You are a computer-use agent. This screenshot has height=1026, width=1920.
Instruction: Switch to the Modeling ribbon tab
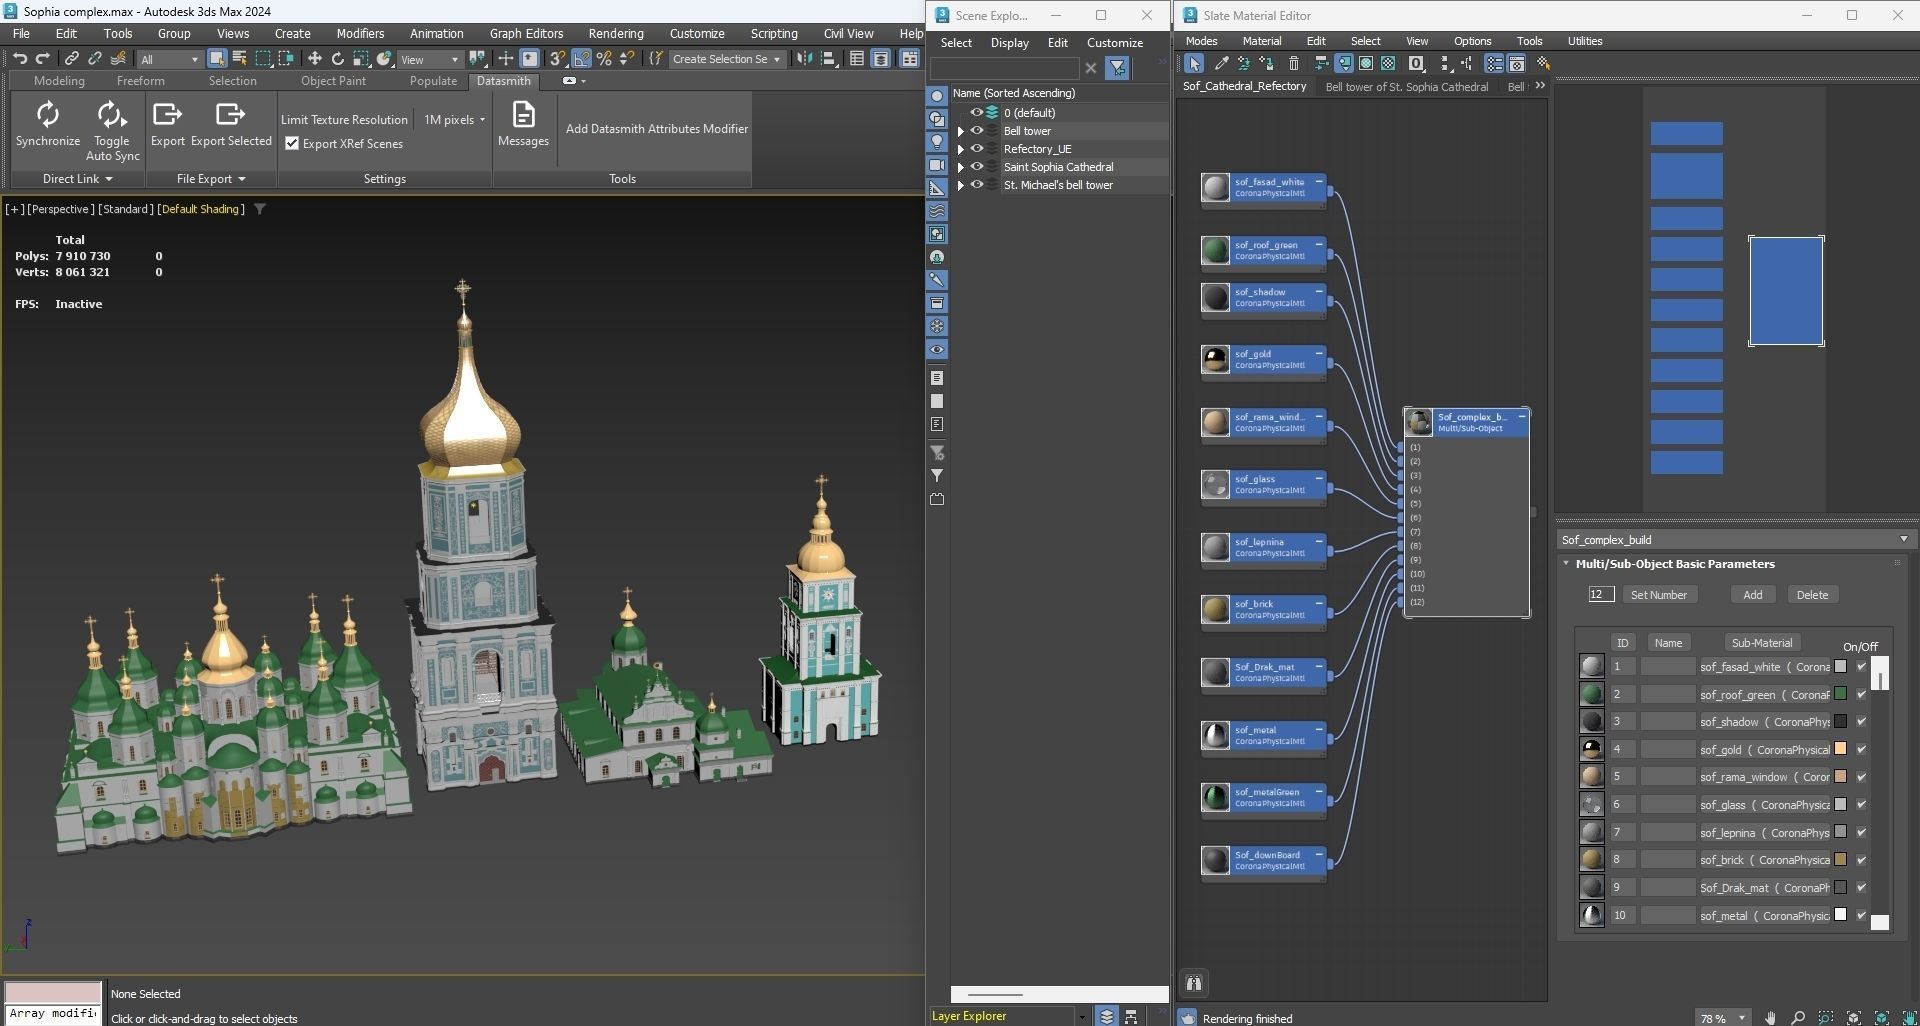point(59,81)
